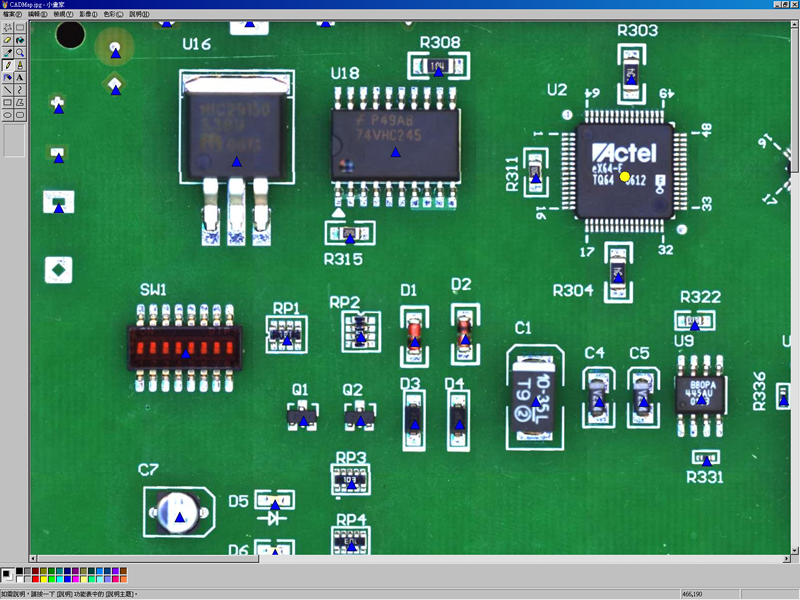Open the 影像 (Image) menu
This screenshot has width=800, height=600.
click(88, 14)
